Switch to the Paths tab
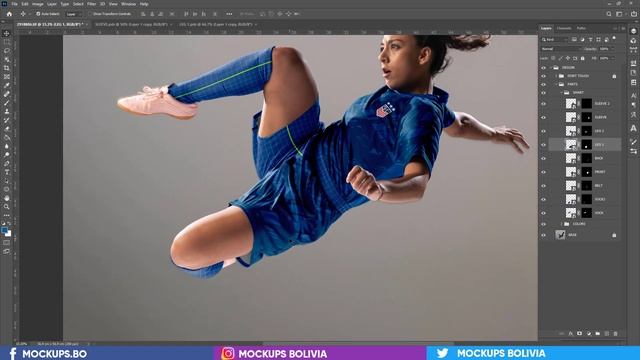 pos(581,28)
